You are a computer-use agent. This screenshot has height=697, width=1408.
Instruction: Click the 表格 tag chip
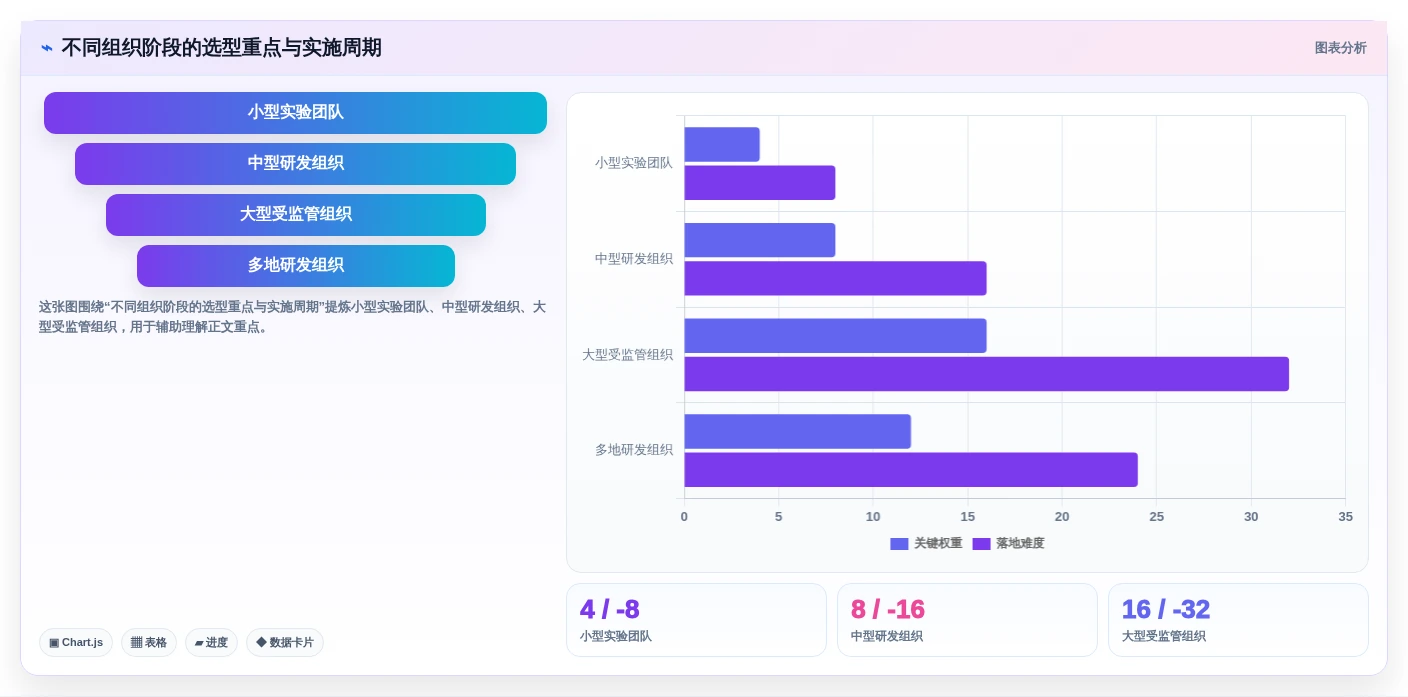(x=149, y=642)
